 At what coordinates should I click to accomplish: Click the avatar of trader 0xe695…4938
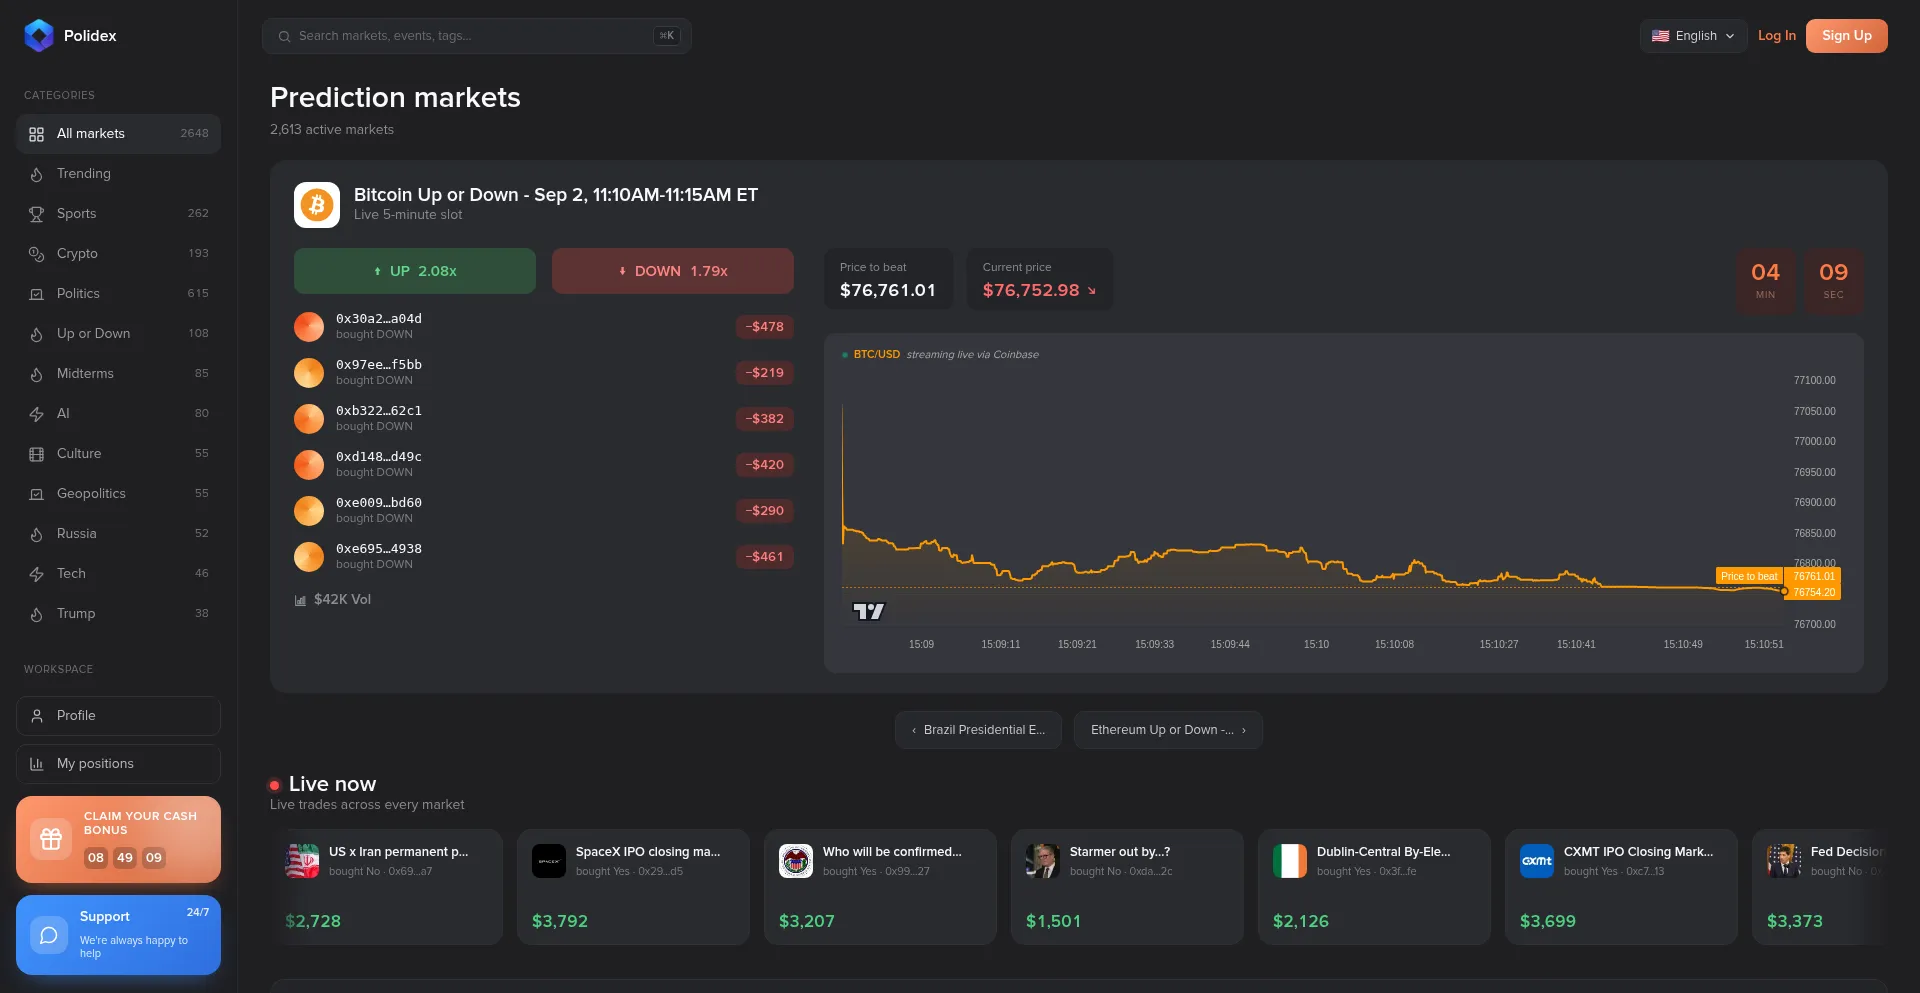point(309,557)
